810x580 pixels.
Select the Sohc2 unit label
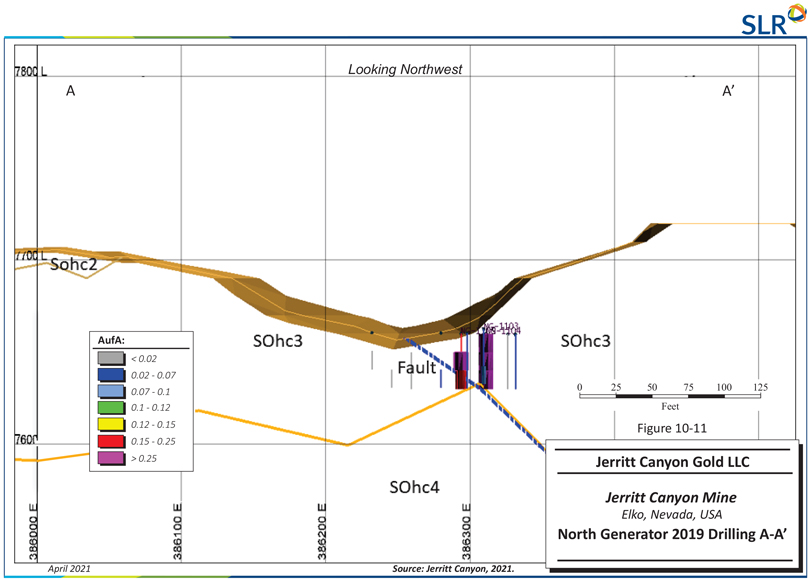coord(73,266)
